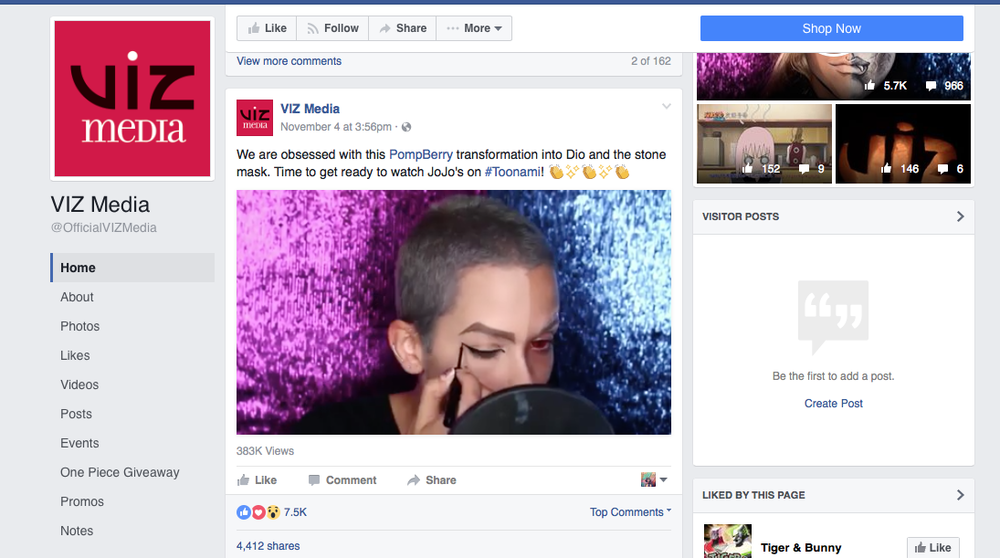Open the love heart reaction icon
The height and width of the screenshot is (558, 1000).
(x=258, y=512)
